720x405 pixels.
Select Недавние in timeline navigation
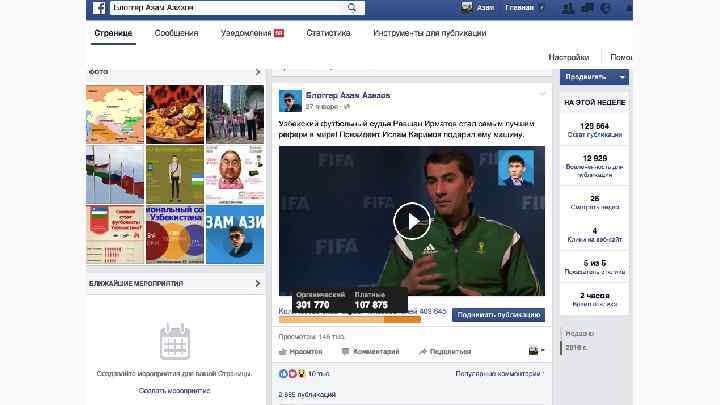579,333
